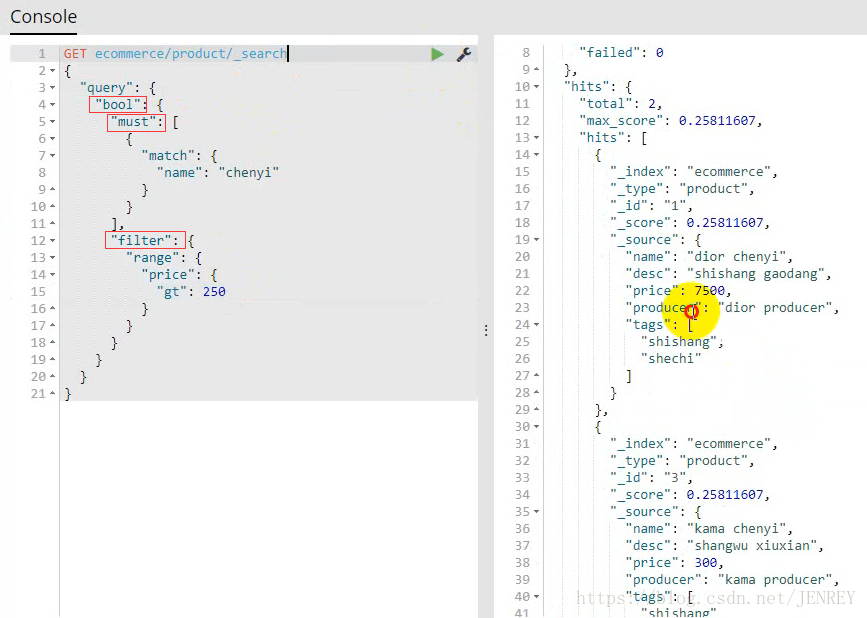Click the "name": "kama chenyi" line
867x618 pixels.
pyautogui.click(x=709, y=529)
